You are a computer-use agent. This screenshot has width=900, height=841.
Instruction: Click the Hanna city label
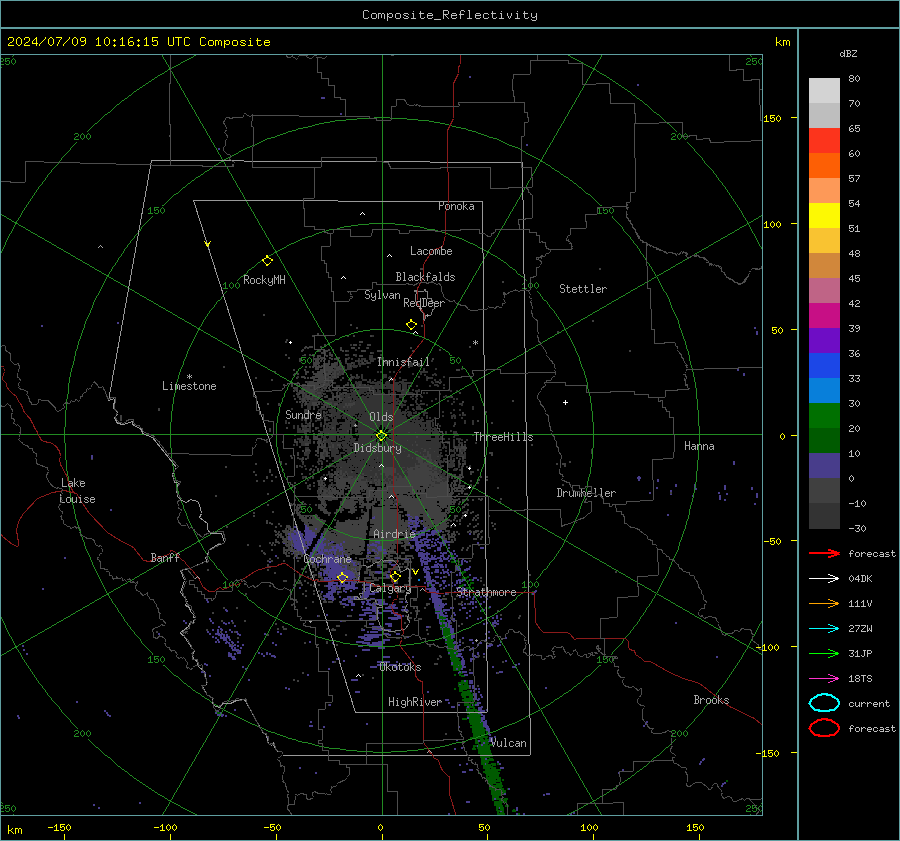click(699, 446)
